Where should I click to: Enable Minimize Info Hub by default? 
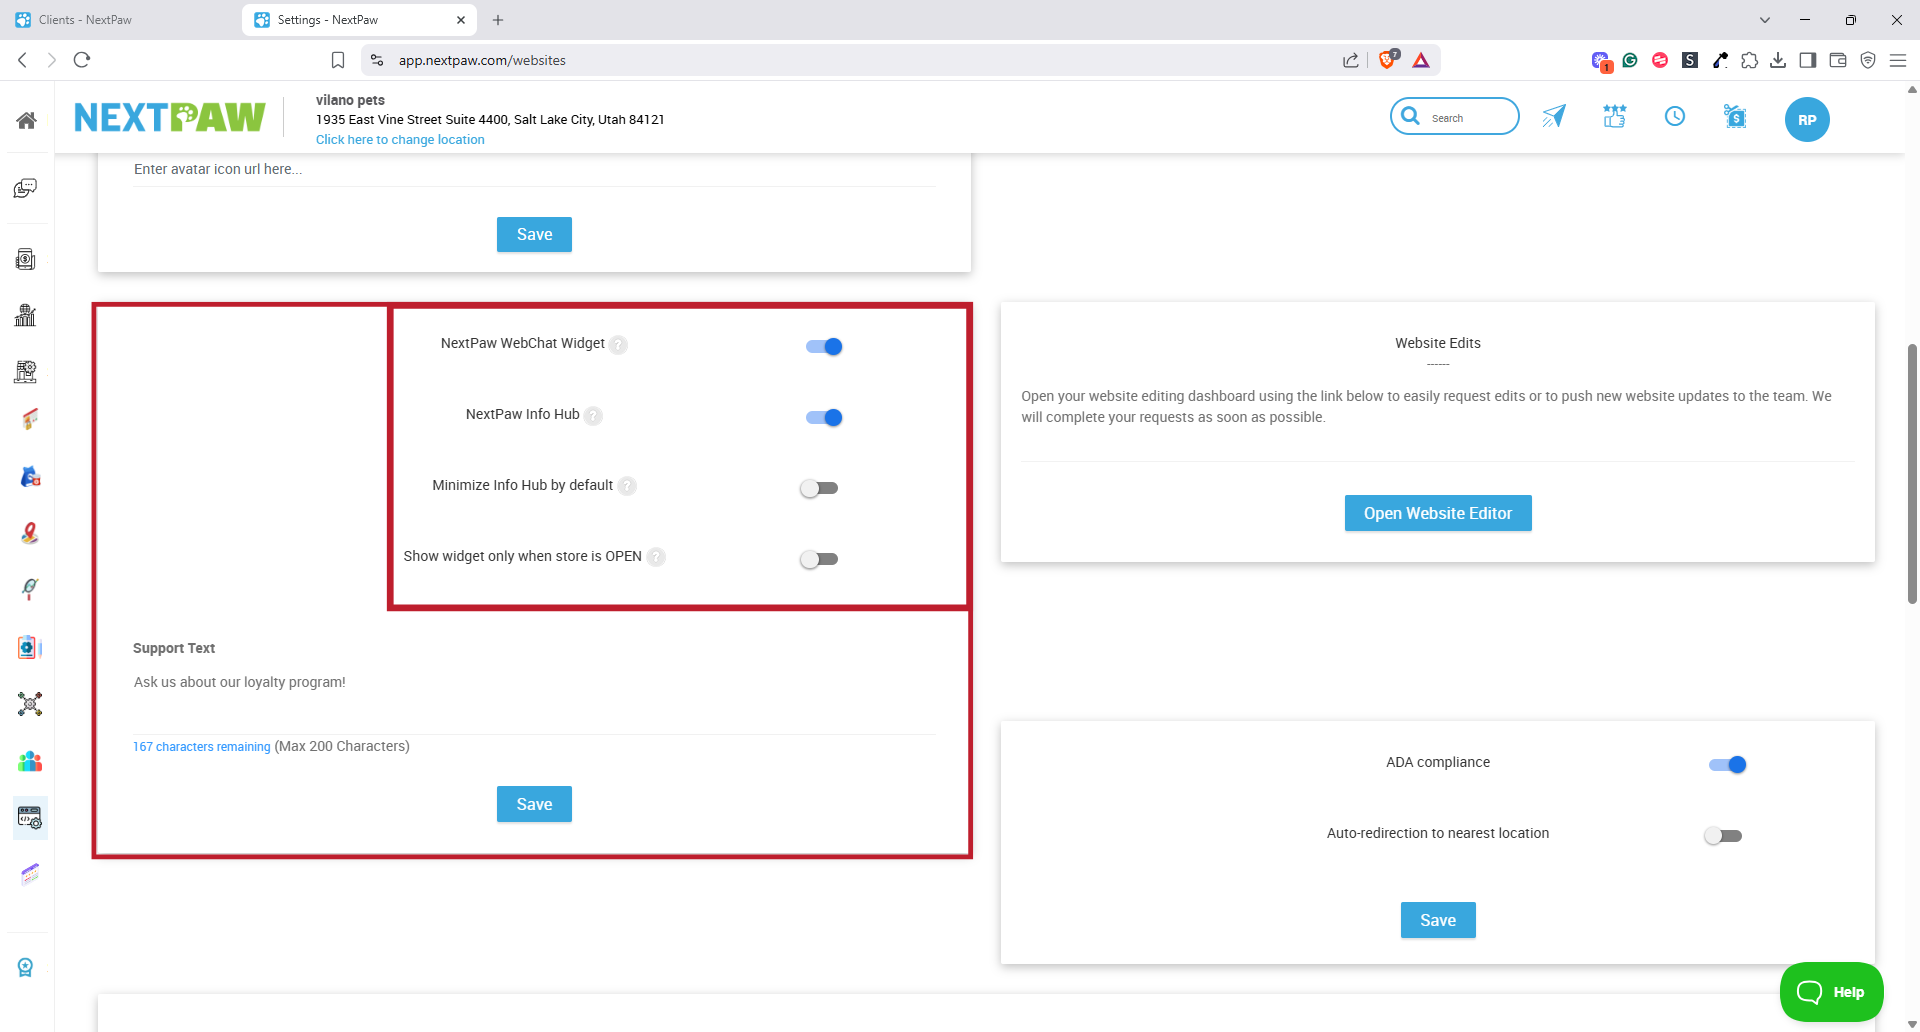click(819, 488)
